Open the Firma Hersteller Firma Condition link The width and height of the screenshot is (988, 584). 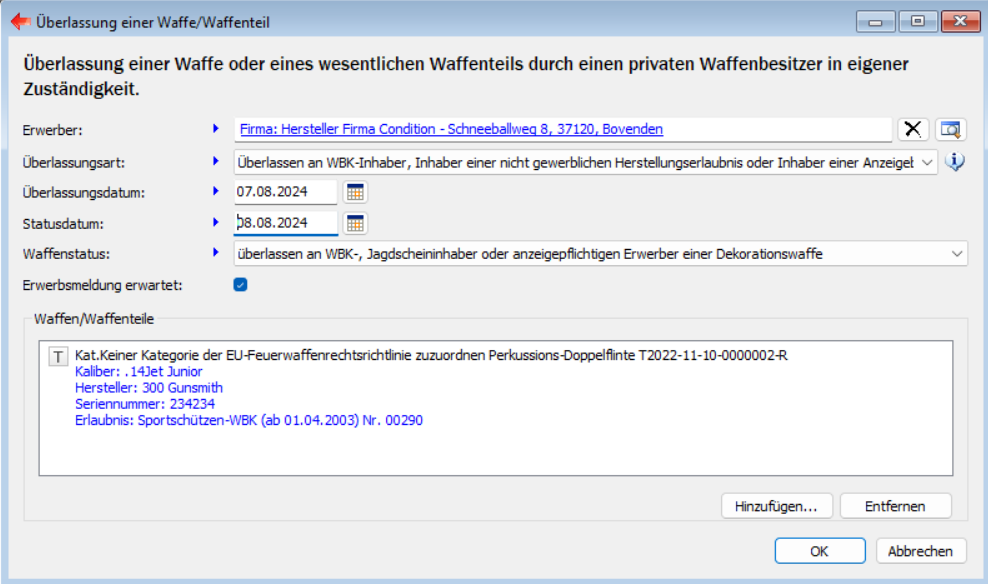pos(451,129)
